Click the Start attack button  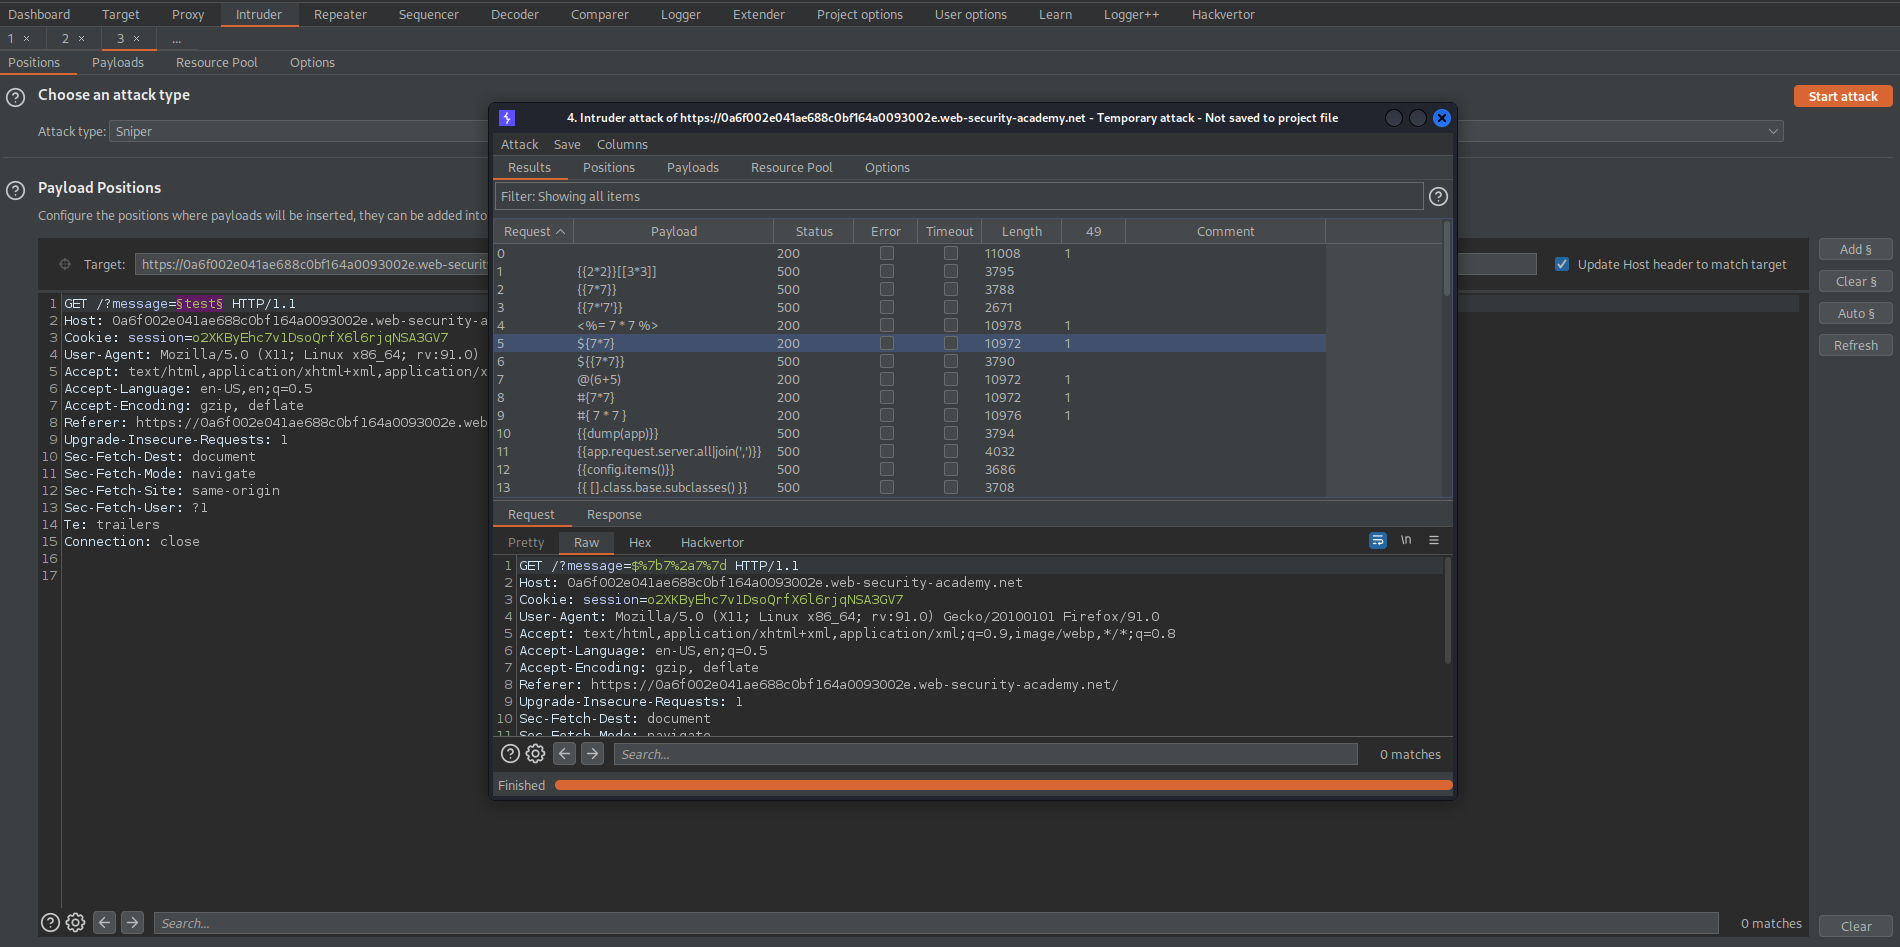(x=1843, y=96)
